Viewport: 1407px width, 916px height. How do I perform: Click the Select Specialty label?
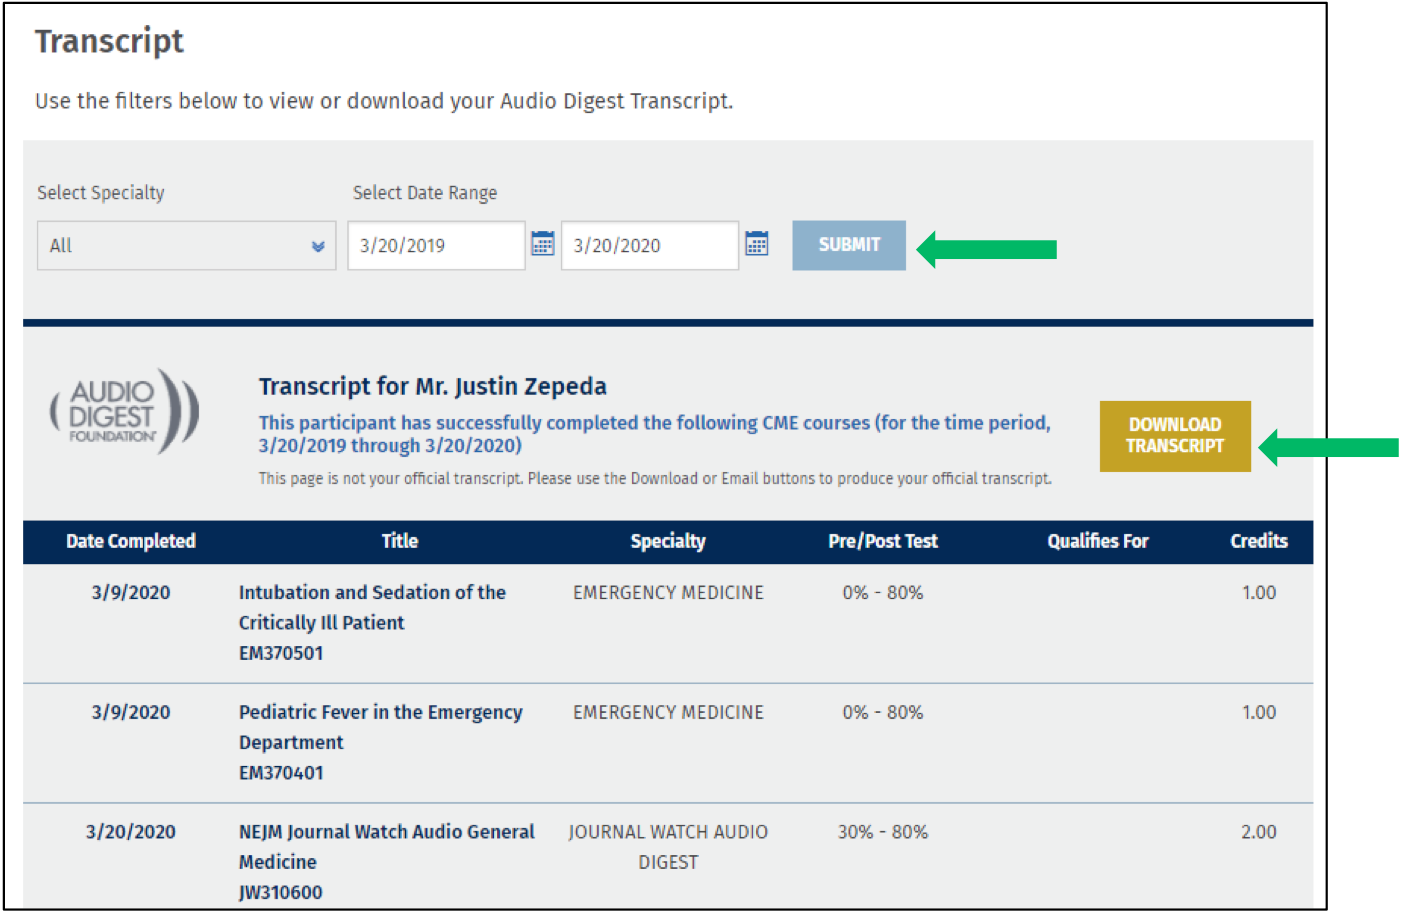[101, 193]
